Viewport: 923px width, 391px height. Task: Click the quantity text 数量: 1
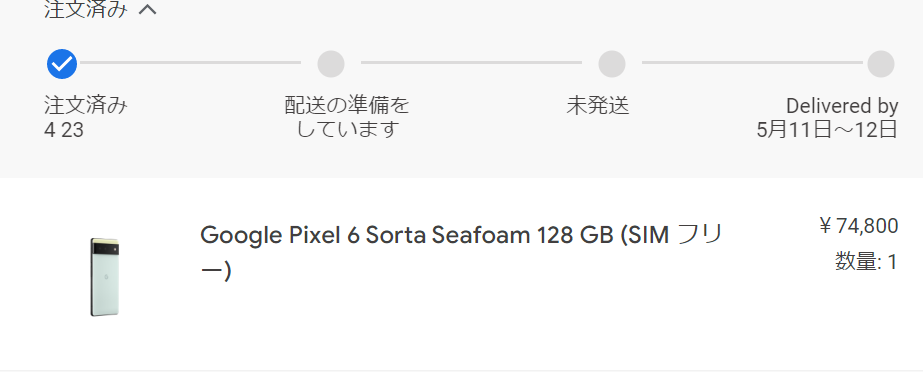pos(866,262)
